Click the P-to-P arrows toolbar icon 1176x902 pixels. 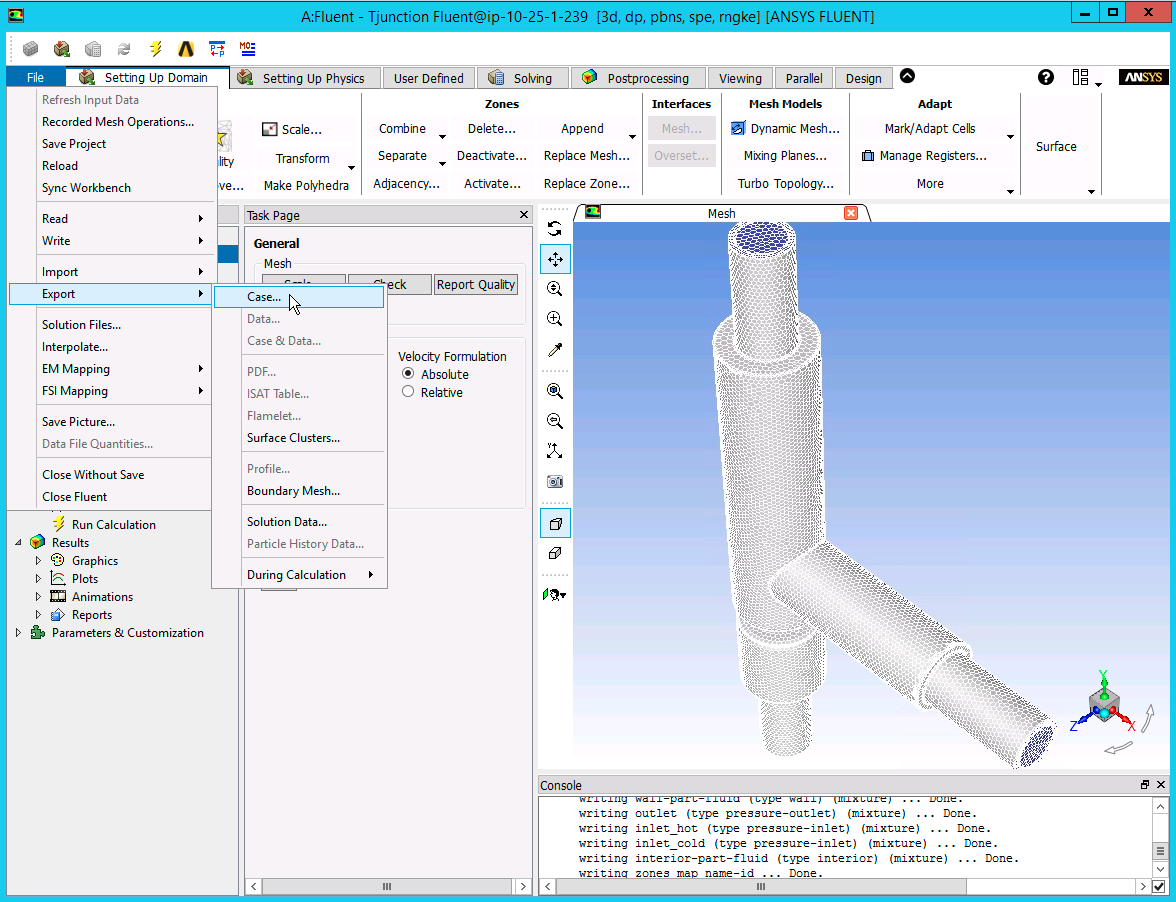[x=217, y=49]
